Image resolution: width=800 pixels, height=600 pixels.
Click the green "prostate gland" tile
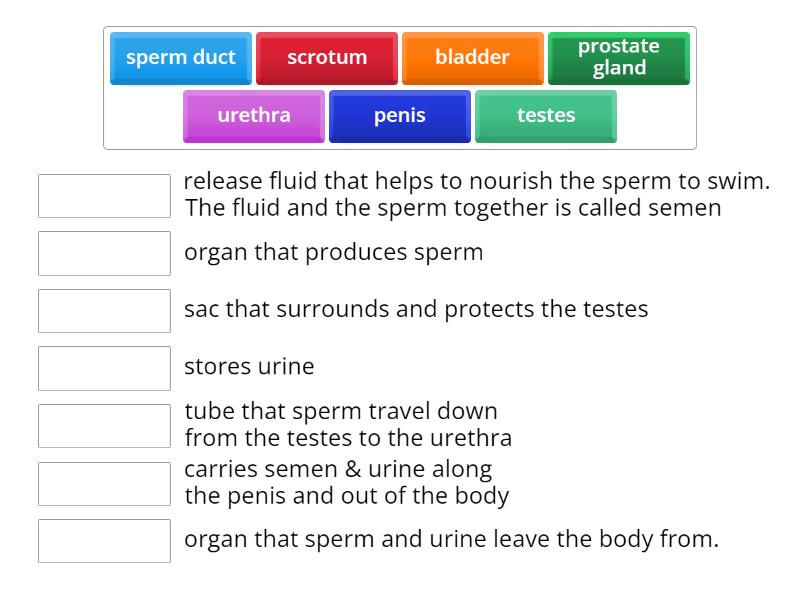point(618,58)
